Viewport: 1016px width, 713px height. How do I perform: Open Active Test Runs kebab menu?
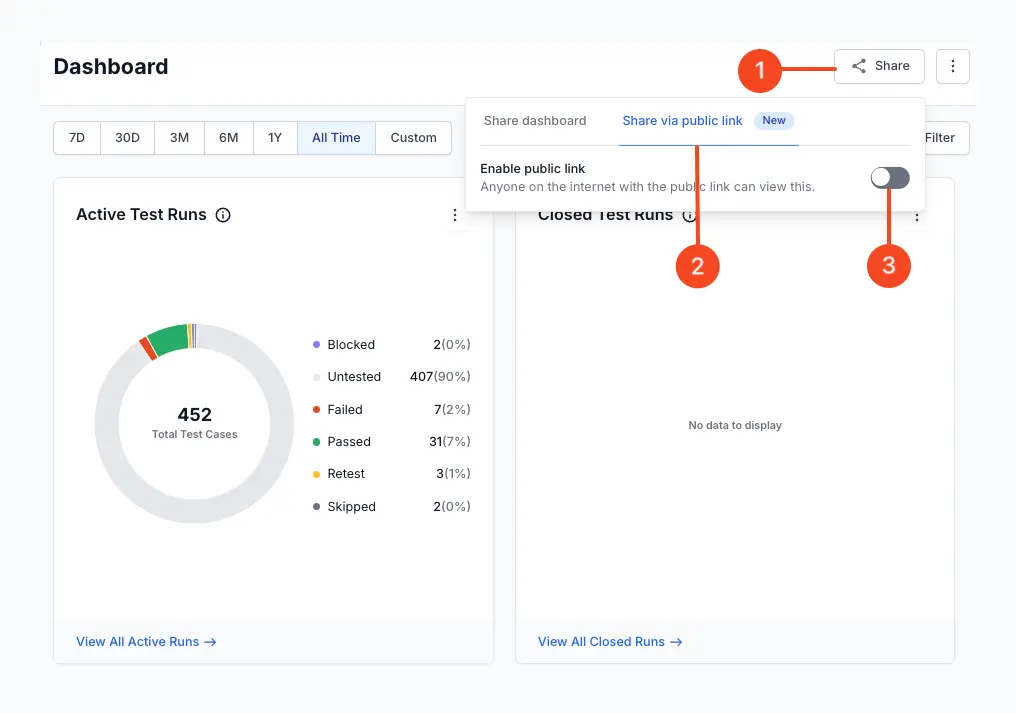click(x=455, y=215)
